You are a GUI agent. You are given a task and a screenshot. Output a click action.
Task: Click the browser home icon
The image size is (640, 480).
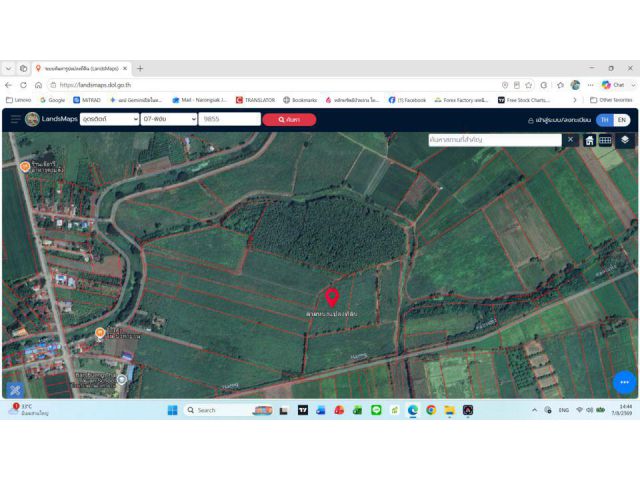click(38, 85)
